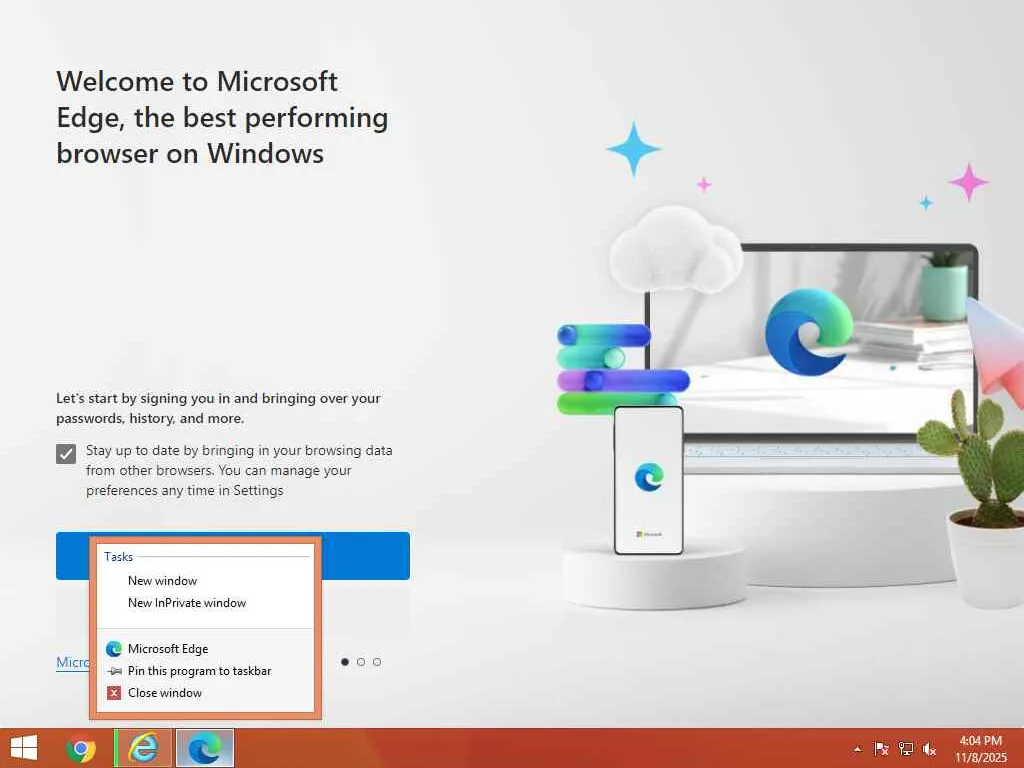Click the Edge logo icon in jump list
Screen dimensions: 1024x768
114,648
